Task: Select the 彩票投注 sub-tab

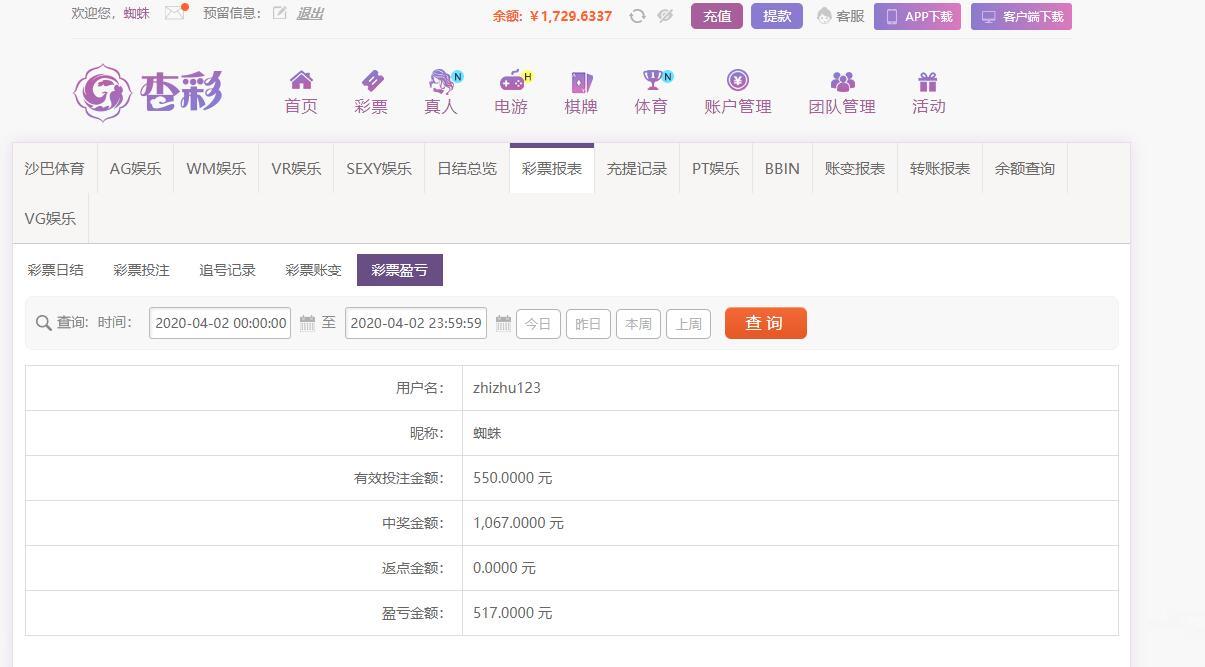Action: (141, 270)
